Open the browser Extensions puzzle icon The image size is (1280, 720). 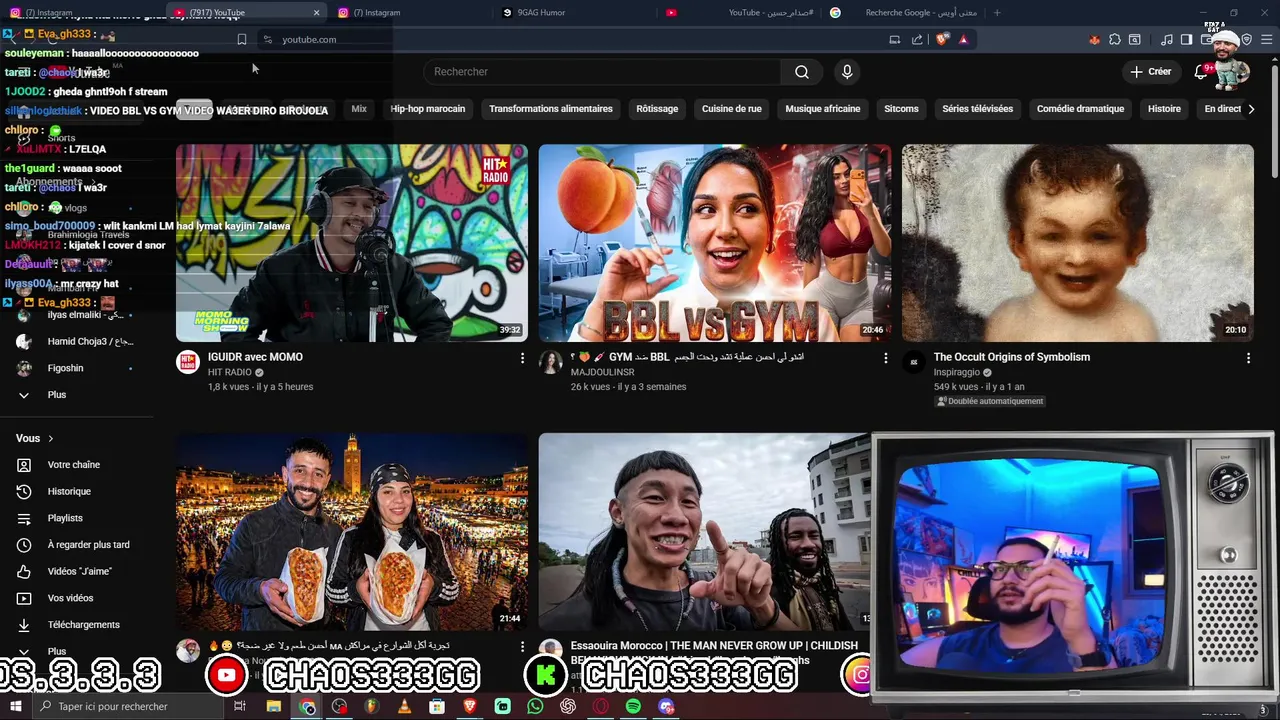click(1115, 40)
